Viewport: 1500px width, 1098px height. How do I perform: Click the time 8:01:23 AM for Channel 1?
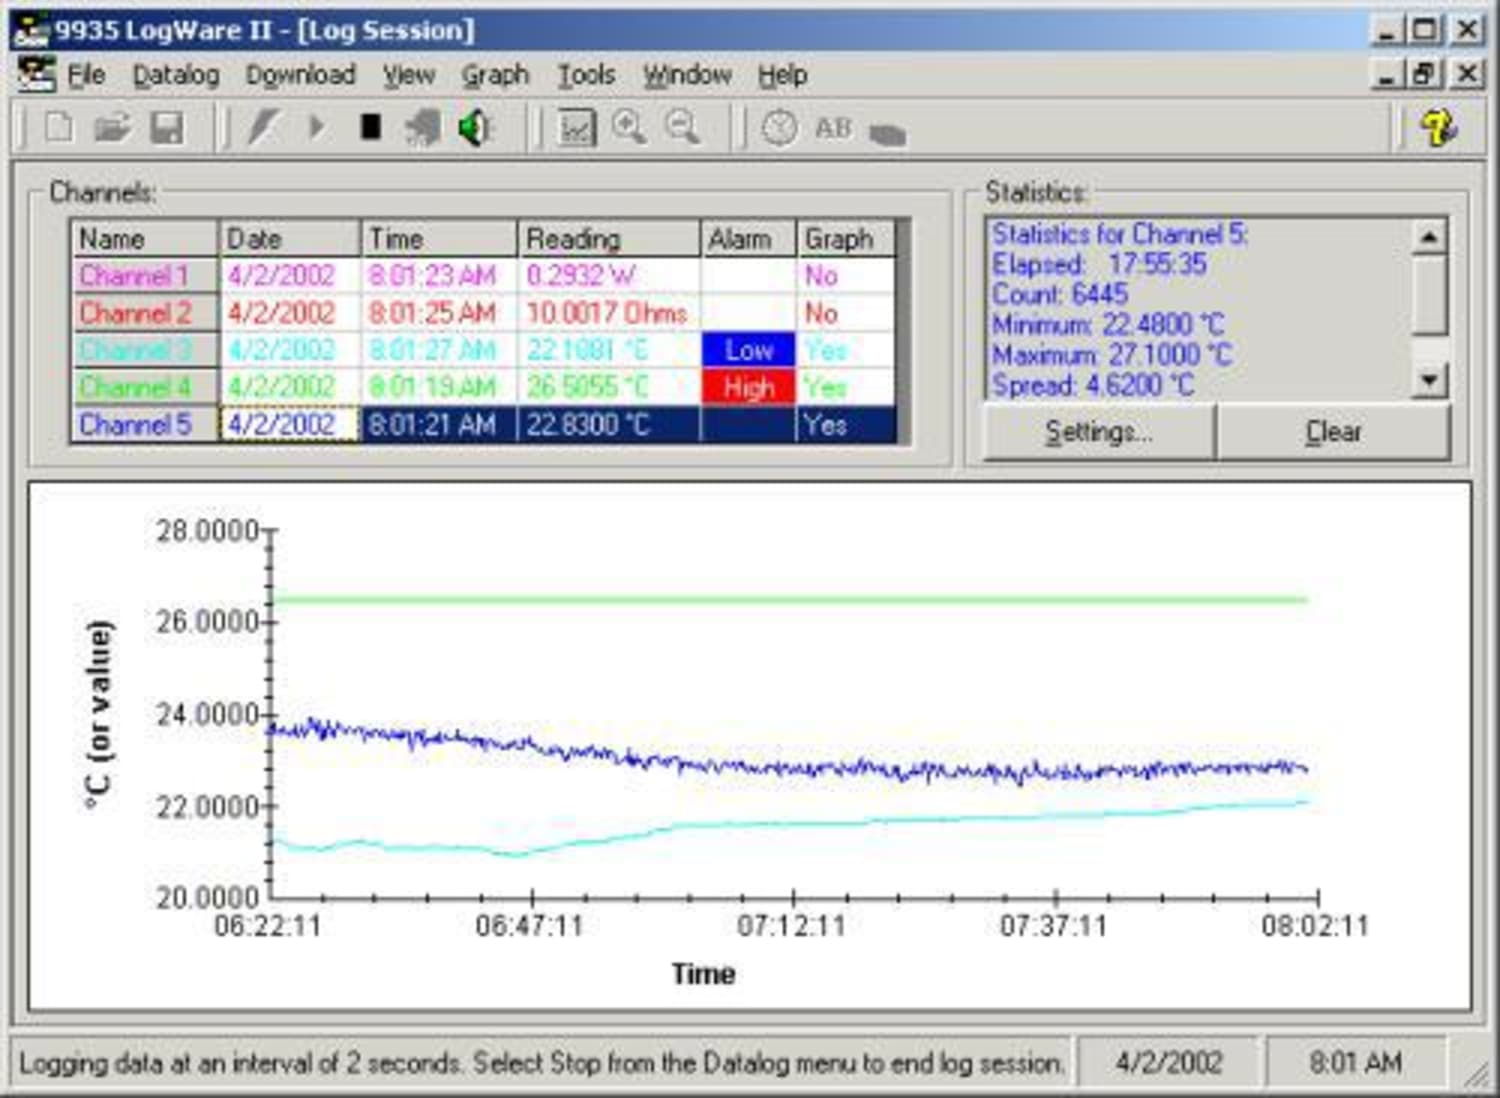click(439, 276)
